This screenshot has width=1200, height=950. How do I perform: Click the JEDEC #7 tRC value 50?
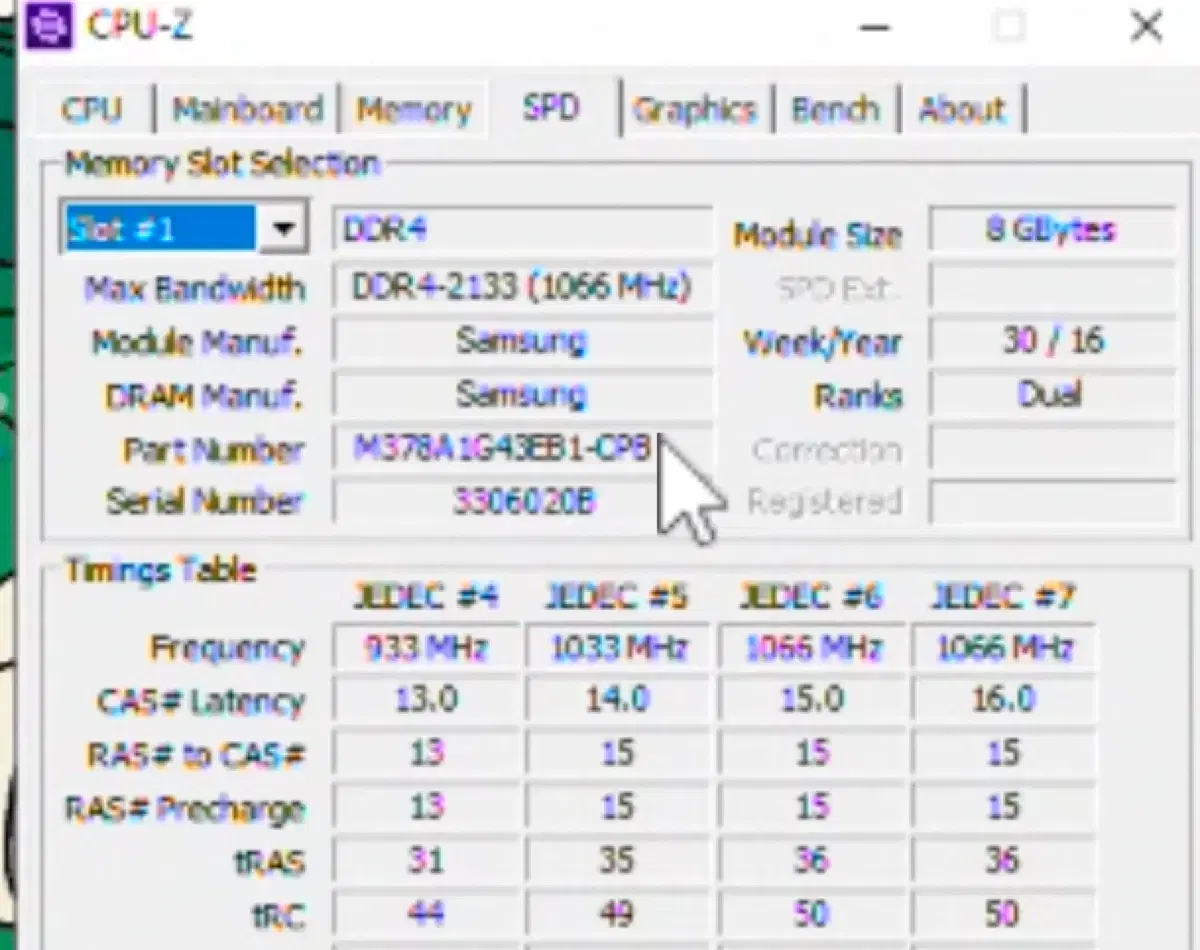coord(1004,912)
